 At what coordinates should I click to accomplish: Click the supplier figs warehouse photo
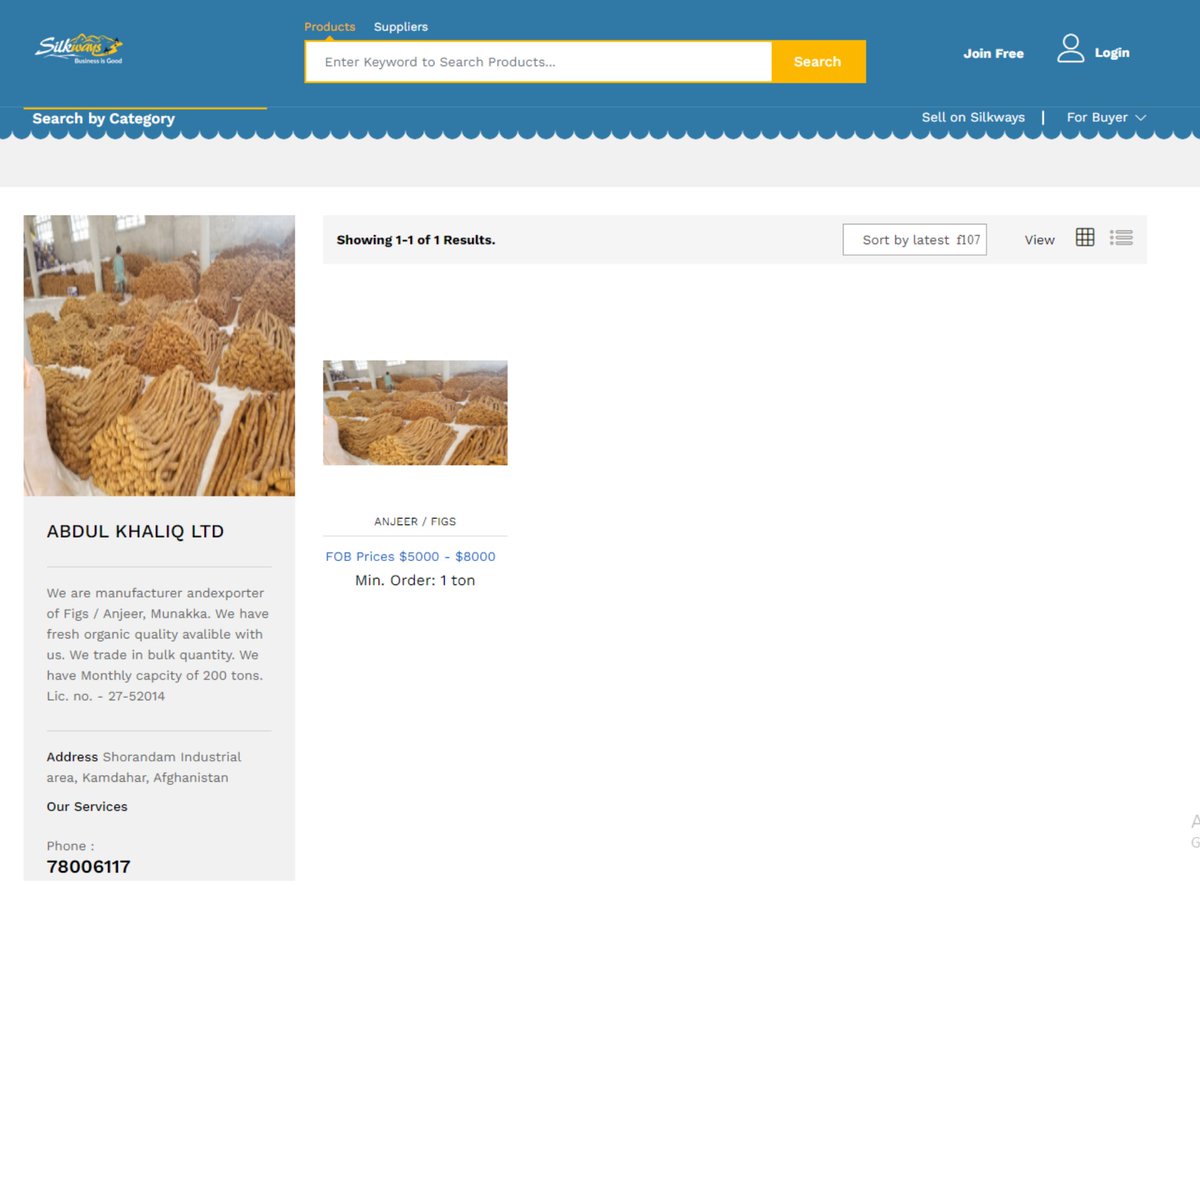click(159, 356)
